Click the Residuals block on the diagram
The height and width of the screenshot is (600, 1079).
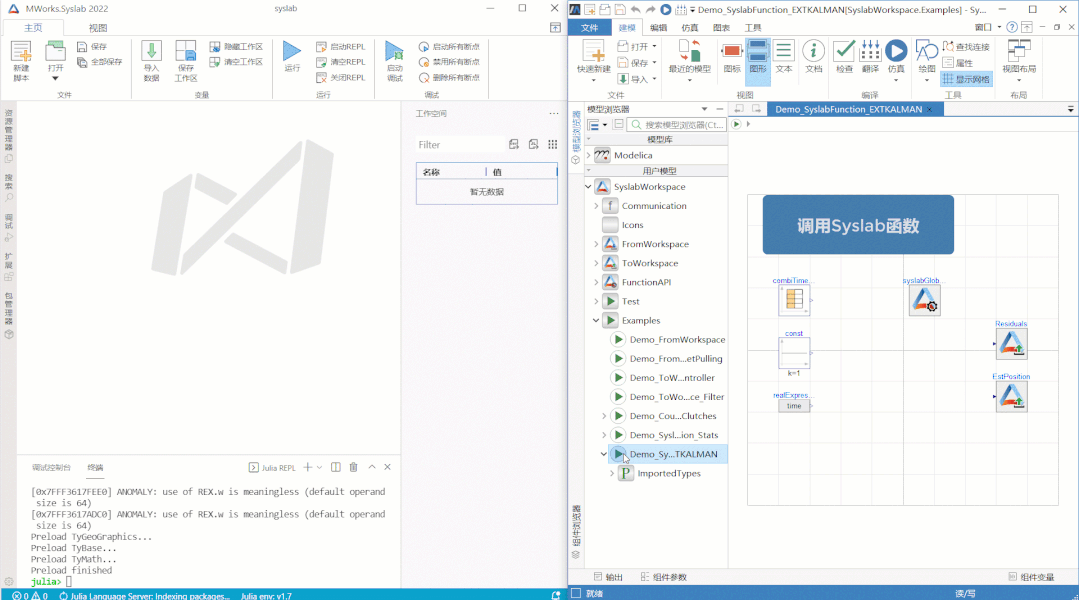1012,343
